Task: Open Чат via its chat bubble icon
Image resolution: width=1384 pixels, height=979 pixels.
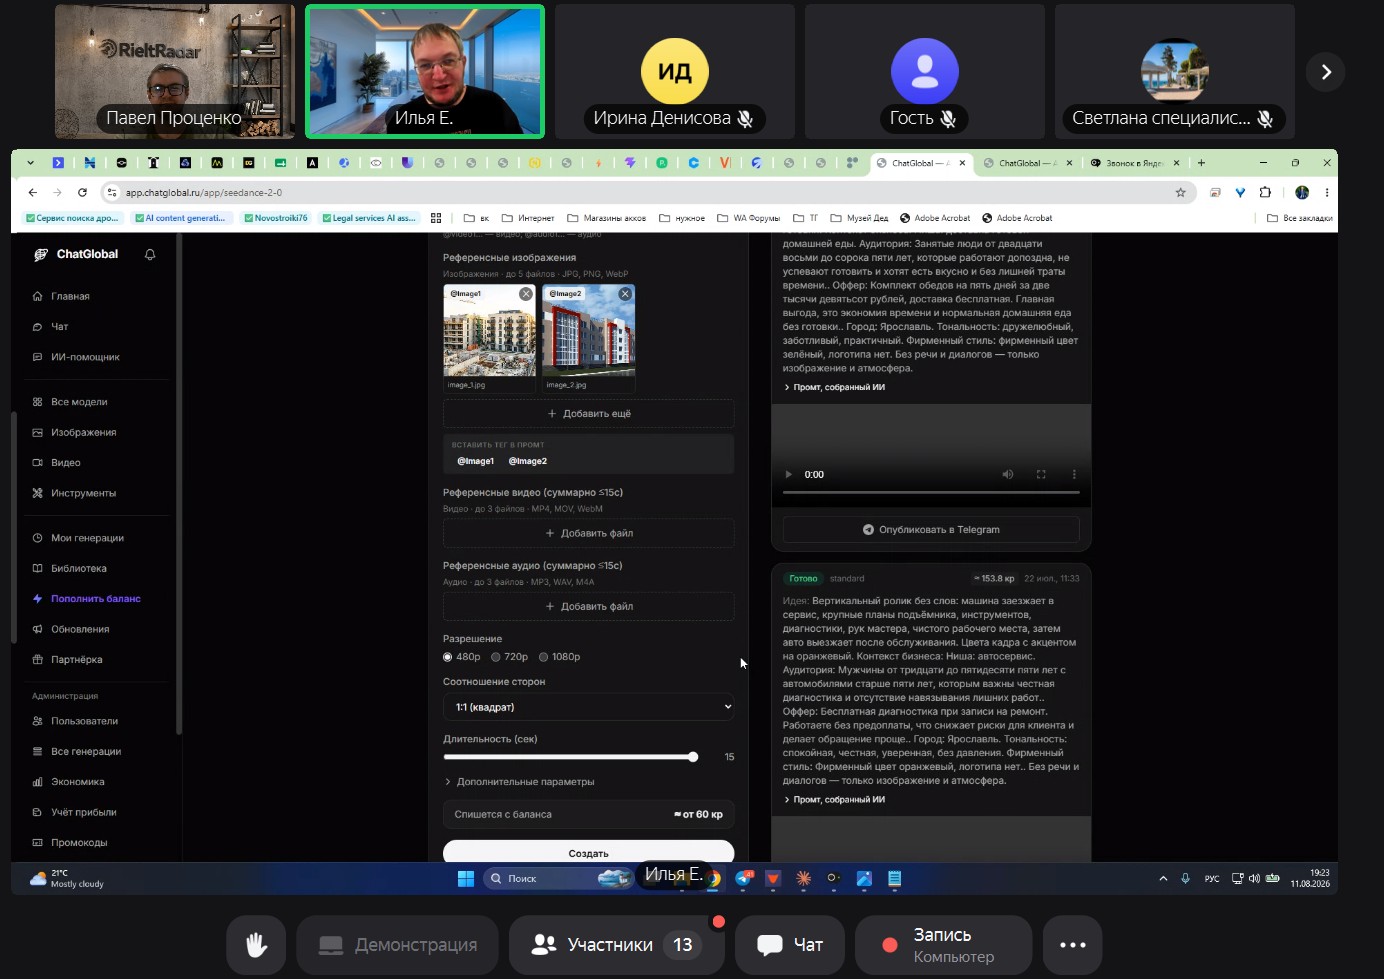Action: 37,327
